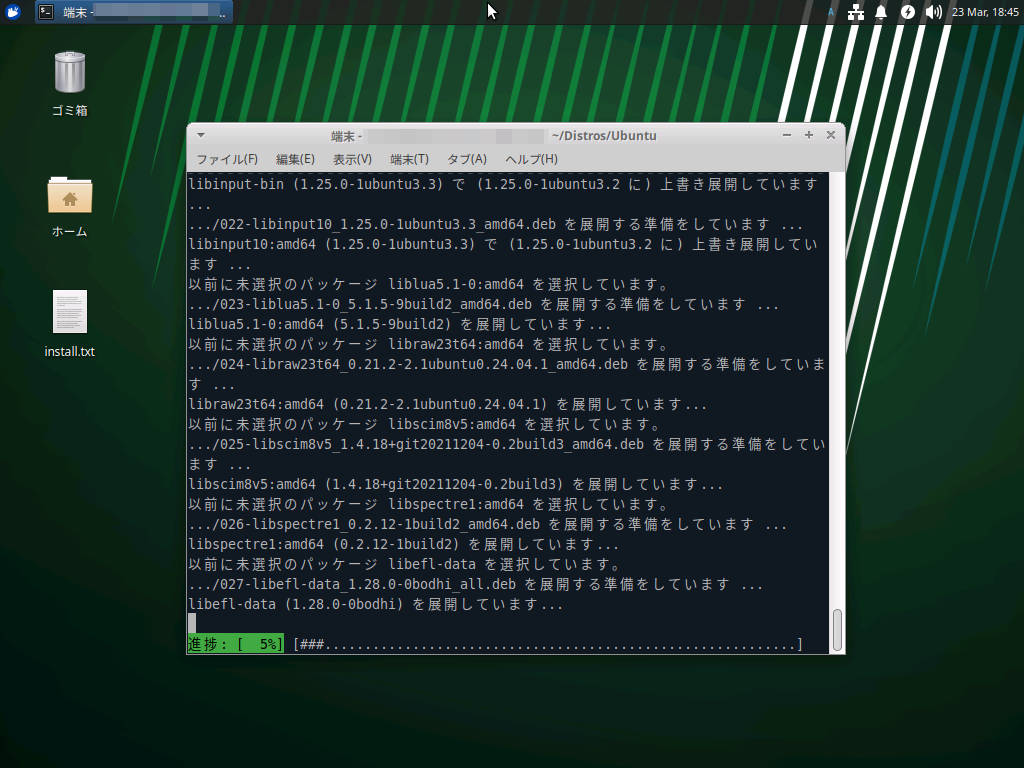Open the terminal window options triangle

click(x=200, y=135)
